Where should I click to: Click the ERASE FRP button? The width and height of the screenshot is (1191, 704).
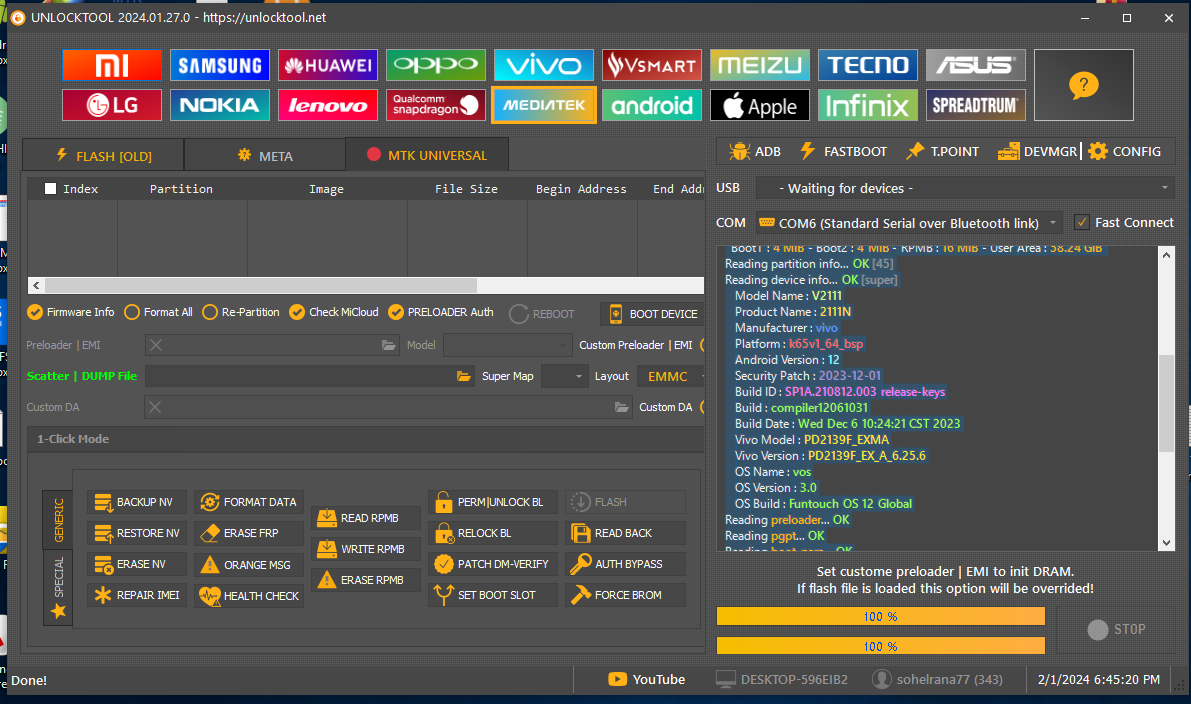tap(250, 533)
